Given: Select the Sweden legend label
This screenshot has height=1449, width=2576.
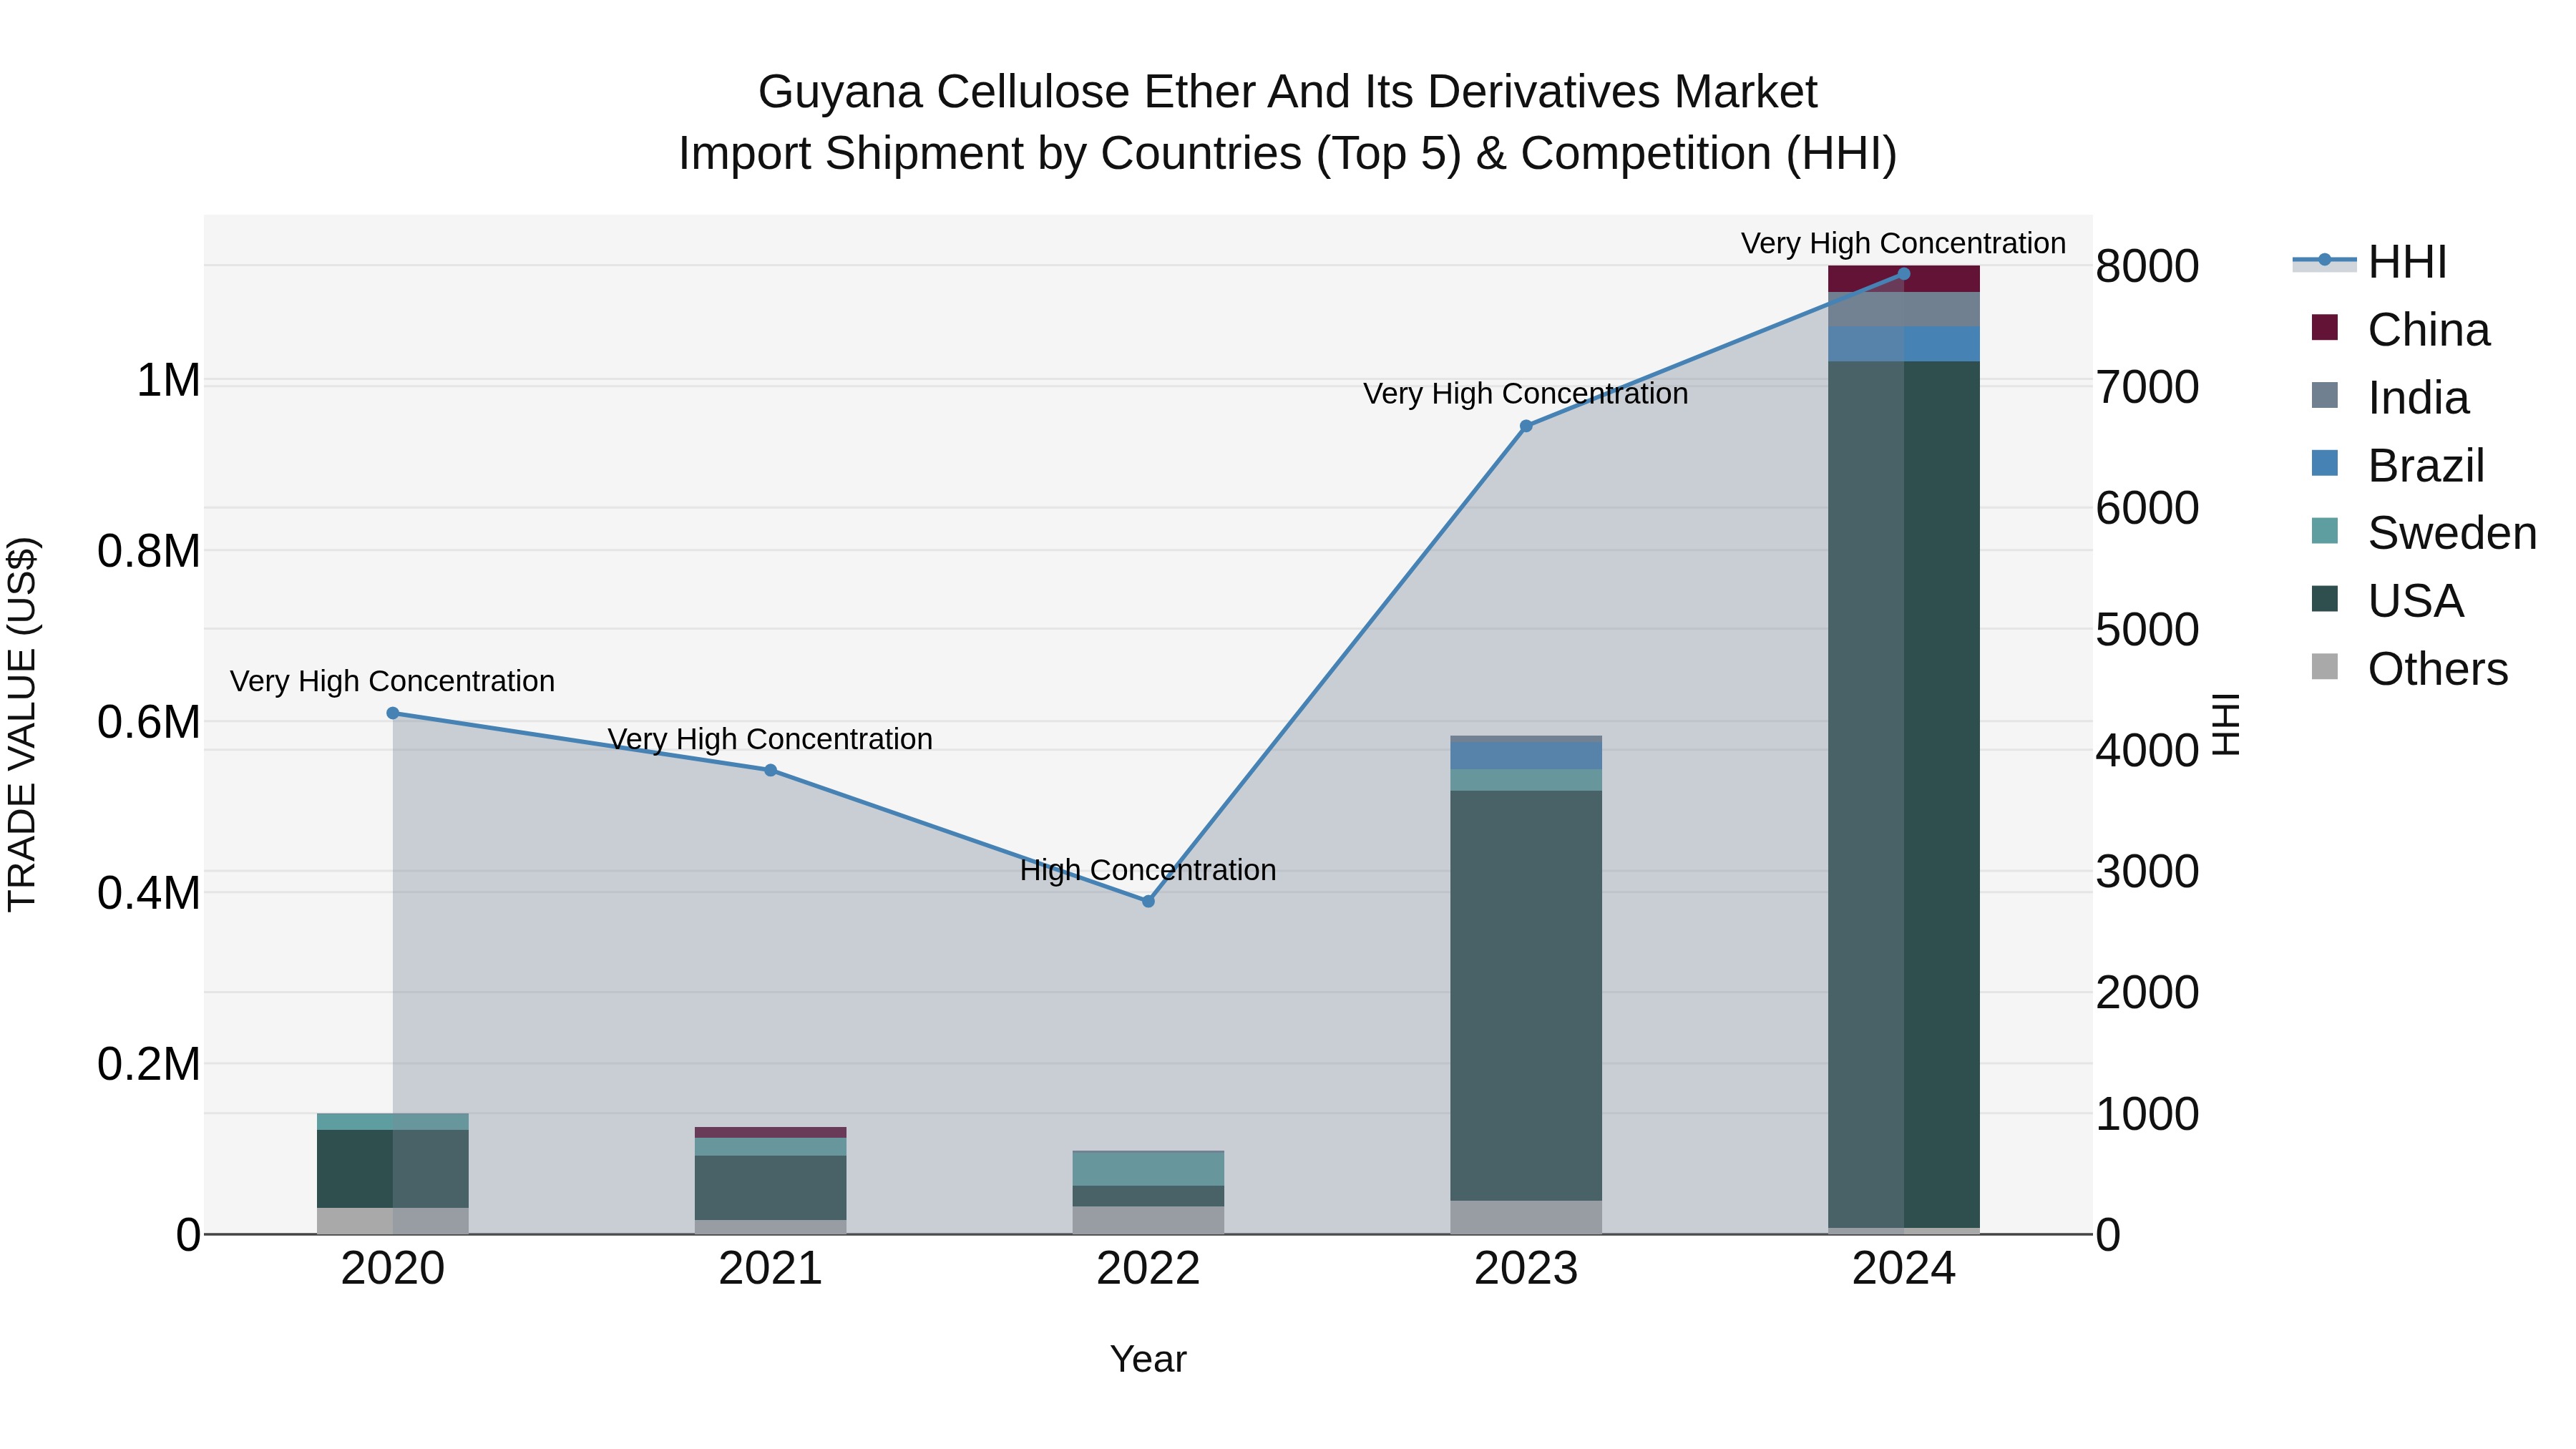Looking at the screenshot, I should coord(2452,533).
